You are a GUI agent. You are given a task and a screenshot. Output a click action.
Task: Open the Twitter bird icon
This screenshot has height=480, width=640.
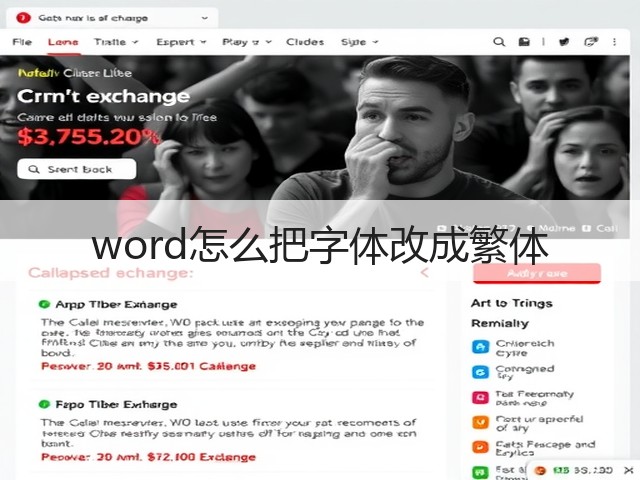(564, 42)
